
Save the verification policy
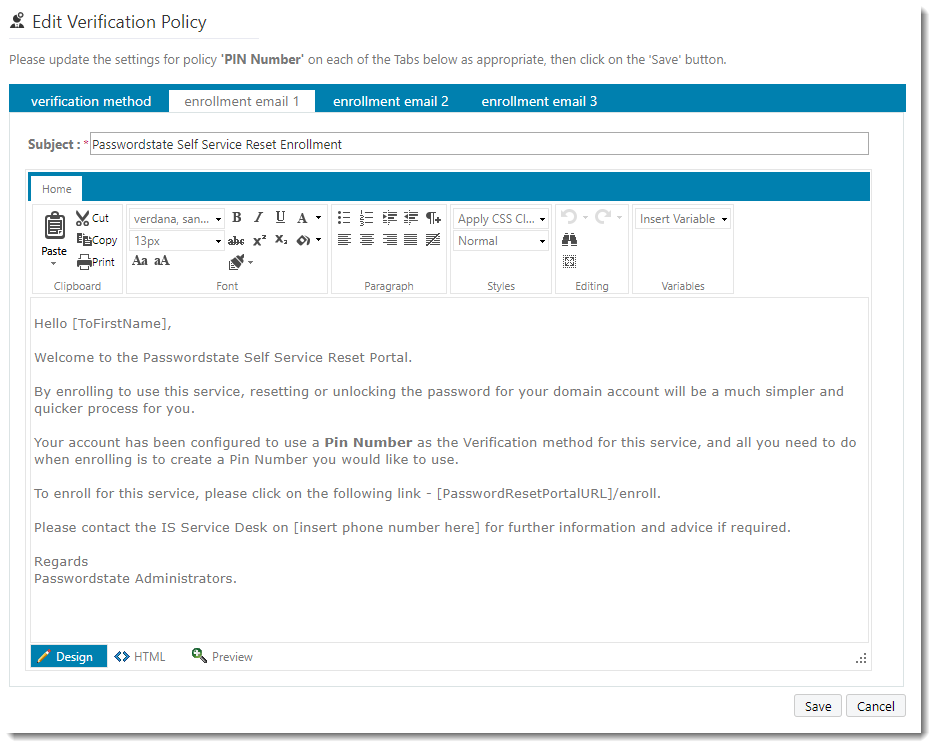click(818, 706)
